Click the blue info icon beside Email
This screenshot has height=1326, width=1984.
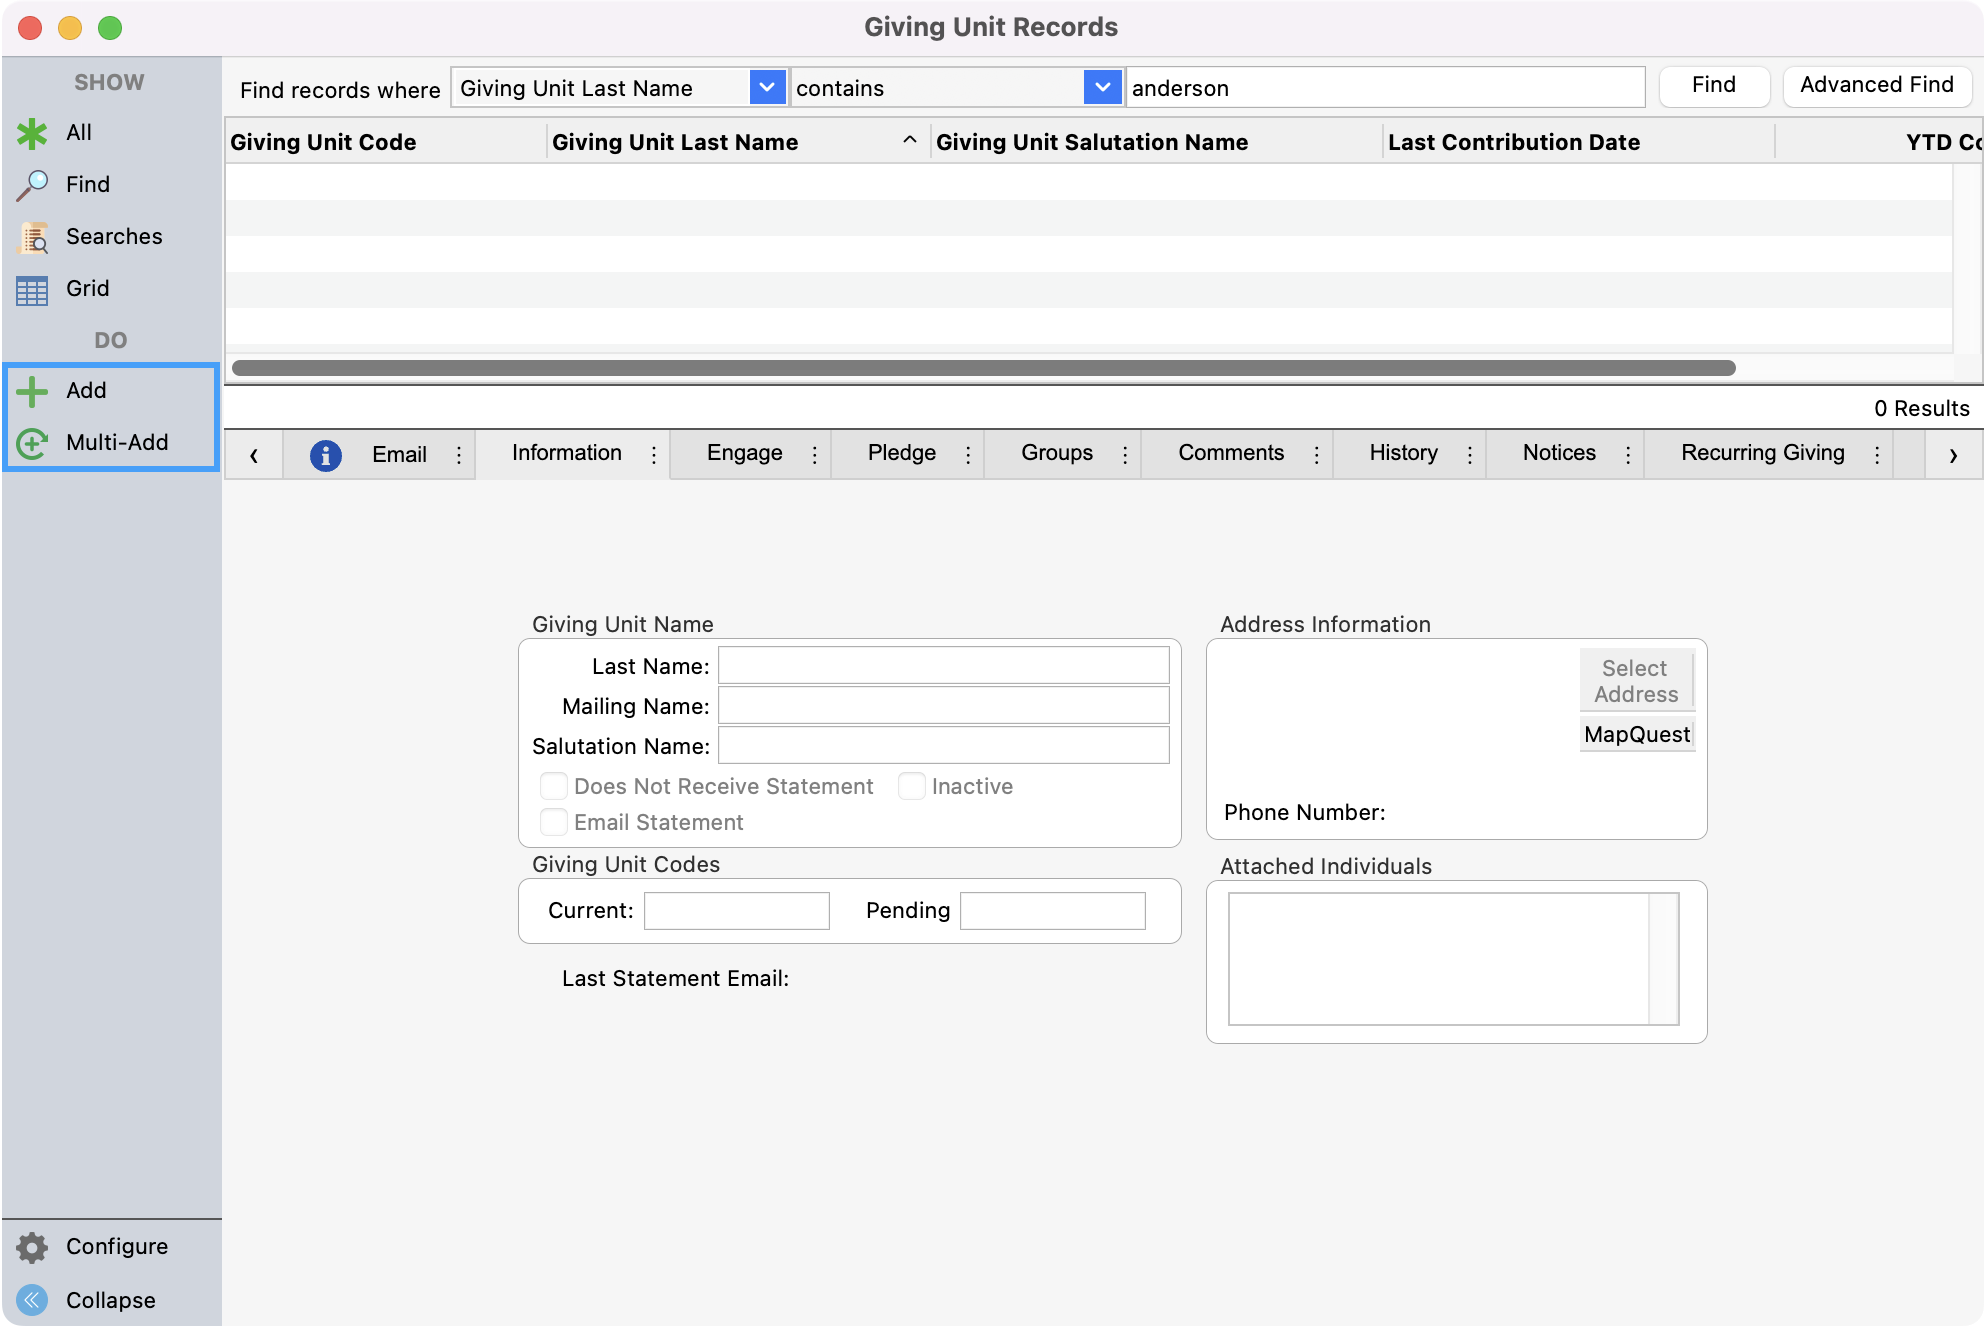[x=325, y=455]
